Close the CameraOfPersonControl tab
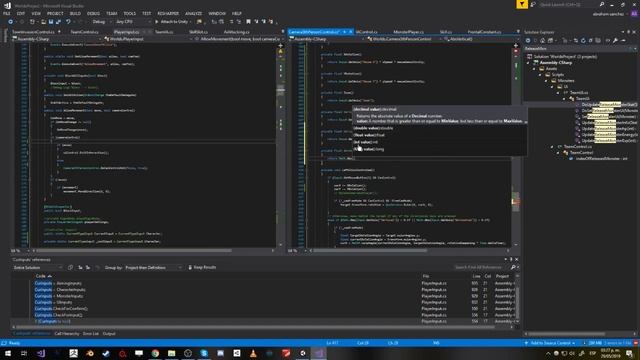This screenshot has width=640, height=360. point(351,32)
